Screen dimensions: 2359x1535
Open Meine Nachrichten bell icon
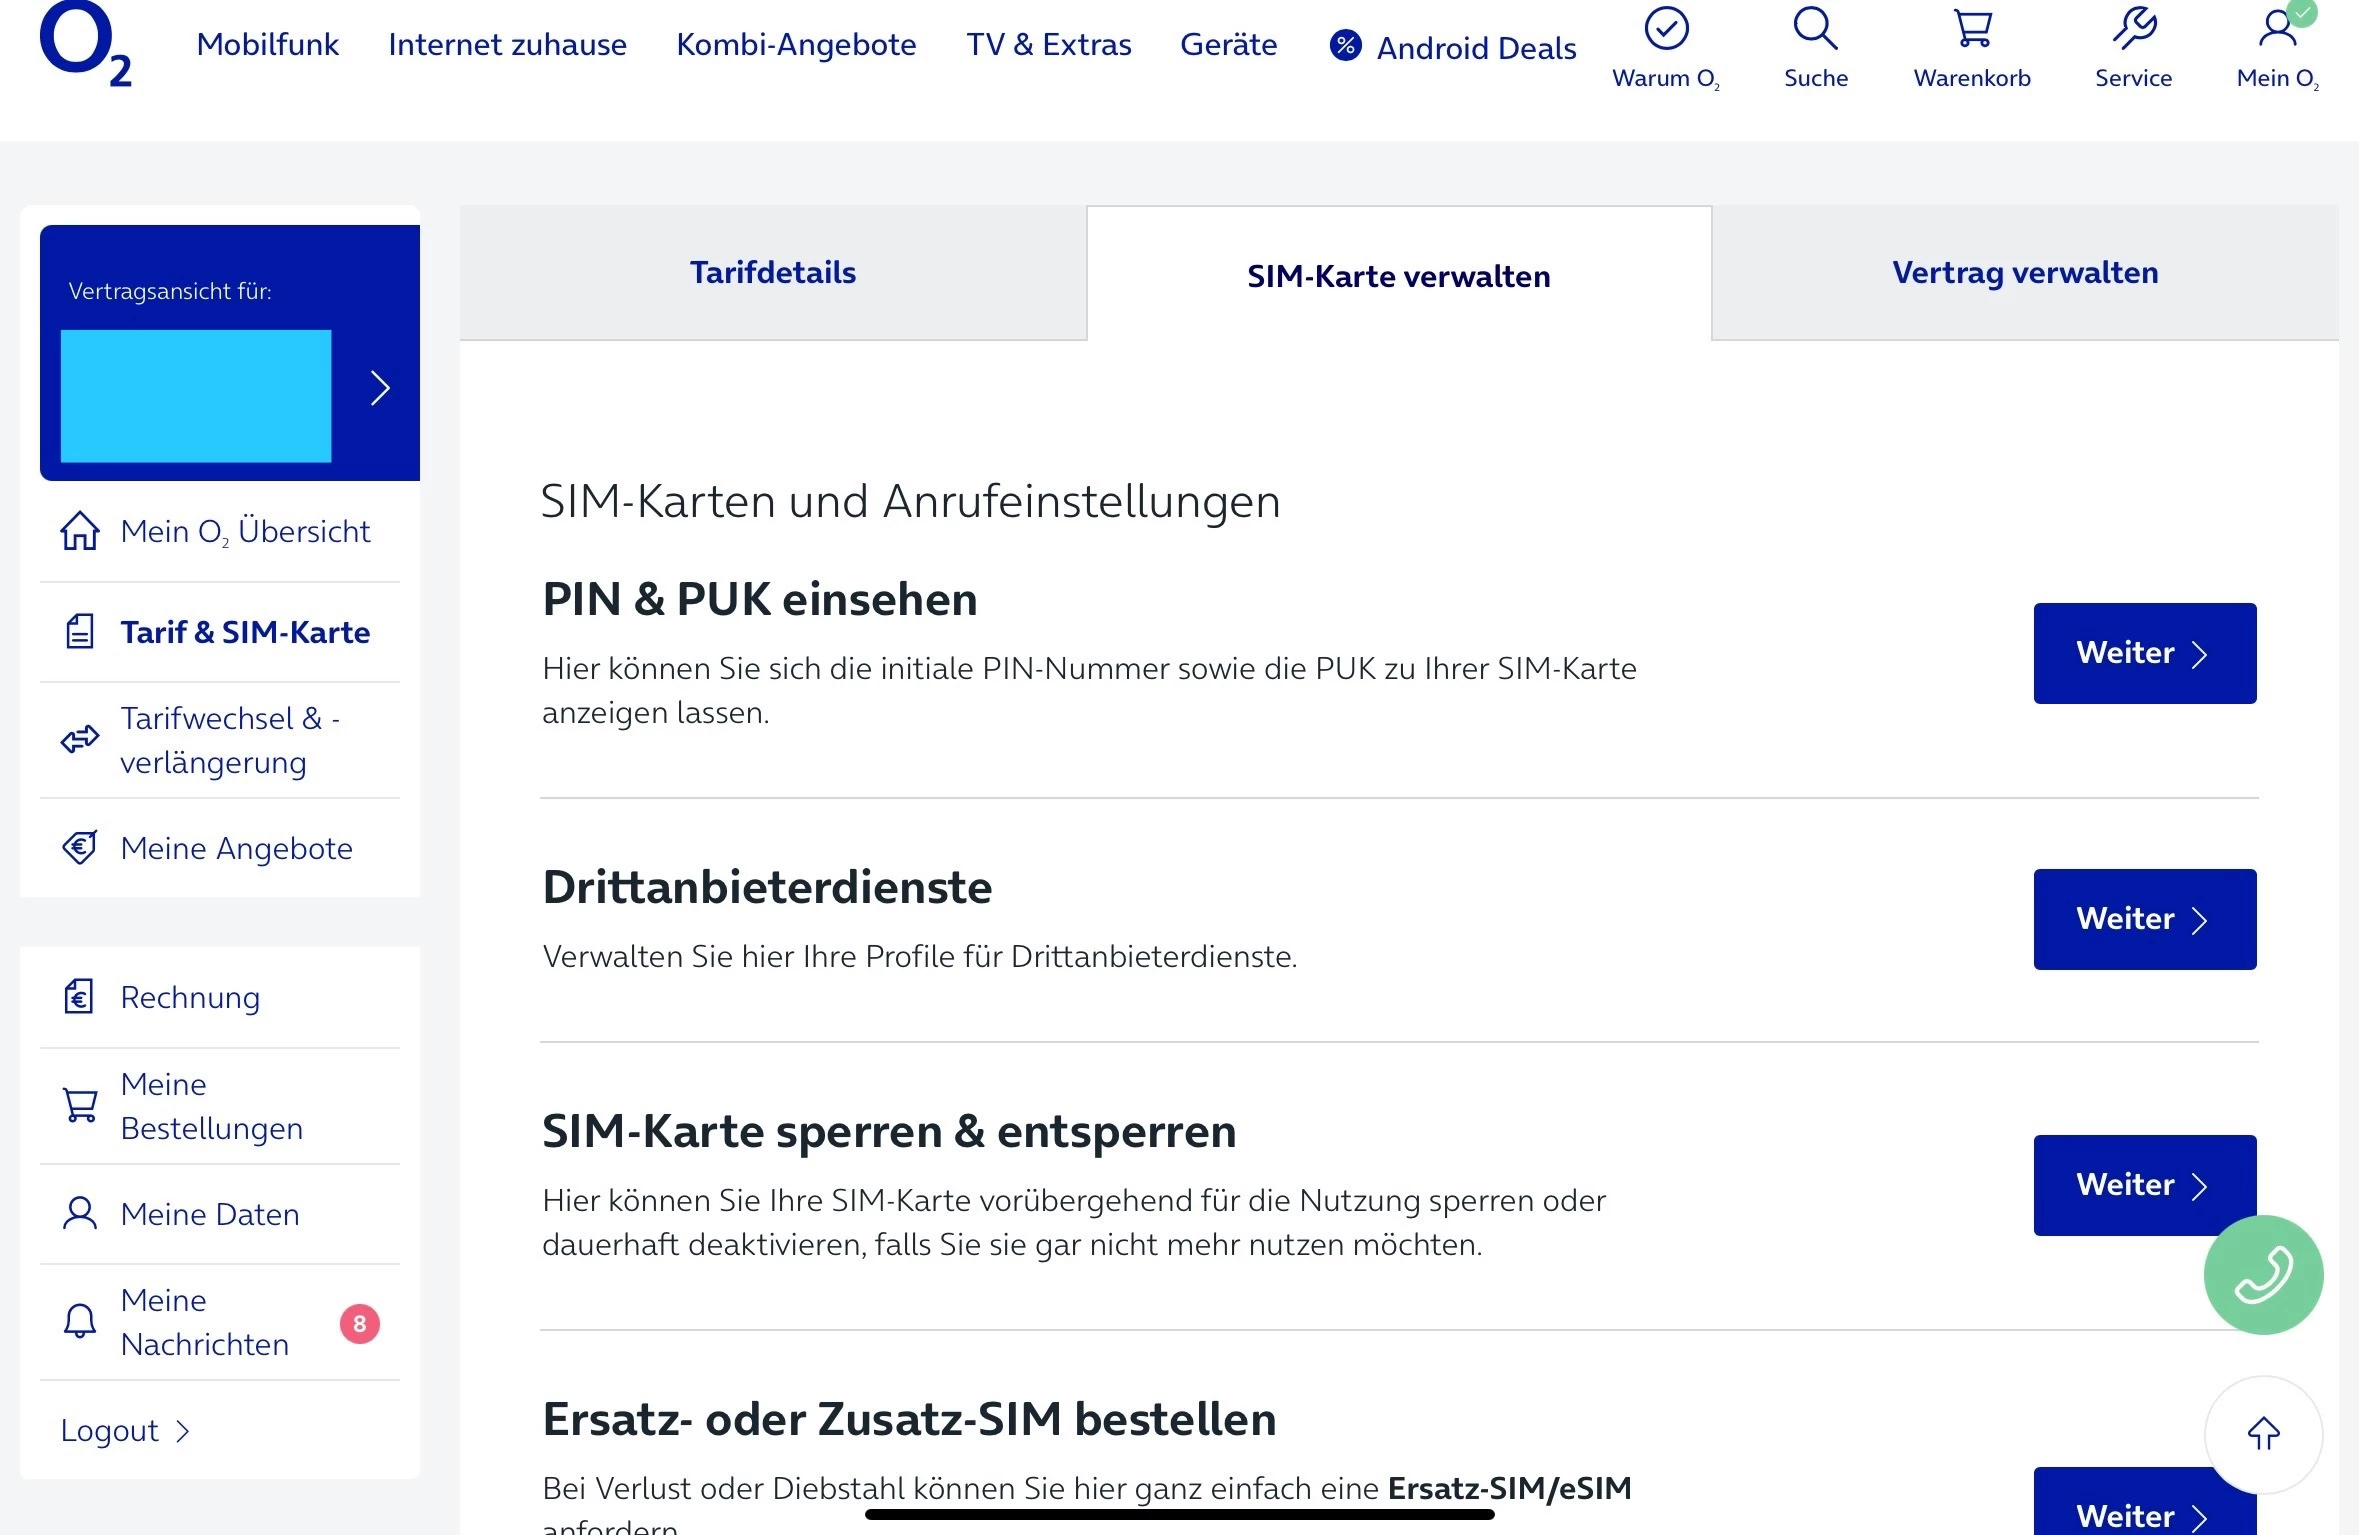point(80,1322)
